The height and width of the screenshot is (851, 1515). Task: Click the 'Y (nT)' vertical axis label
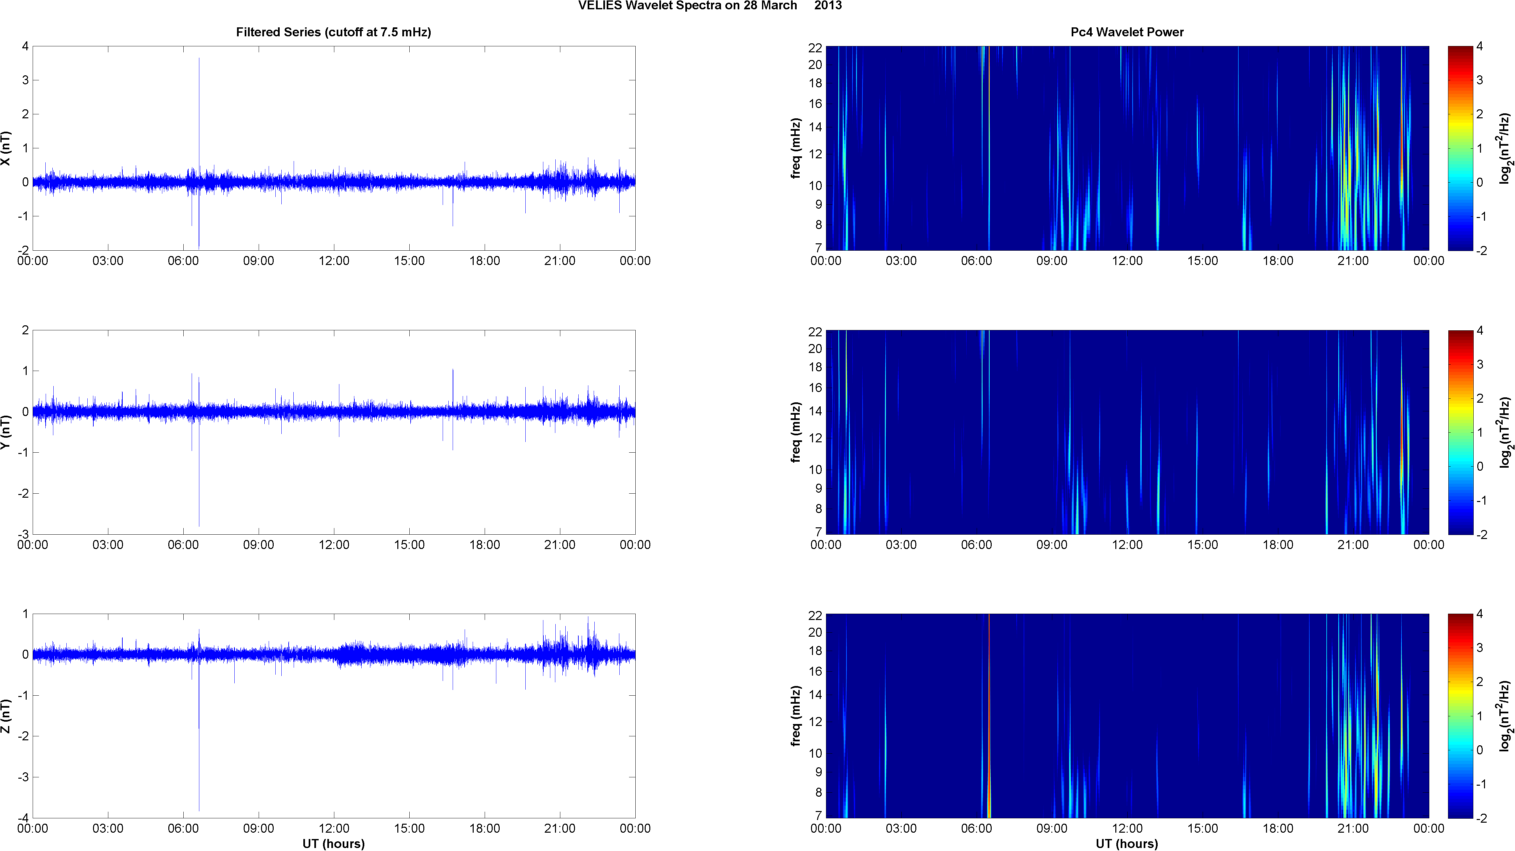click(x=6, y=432)
